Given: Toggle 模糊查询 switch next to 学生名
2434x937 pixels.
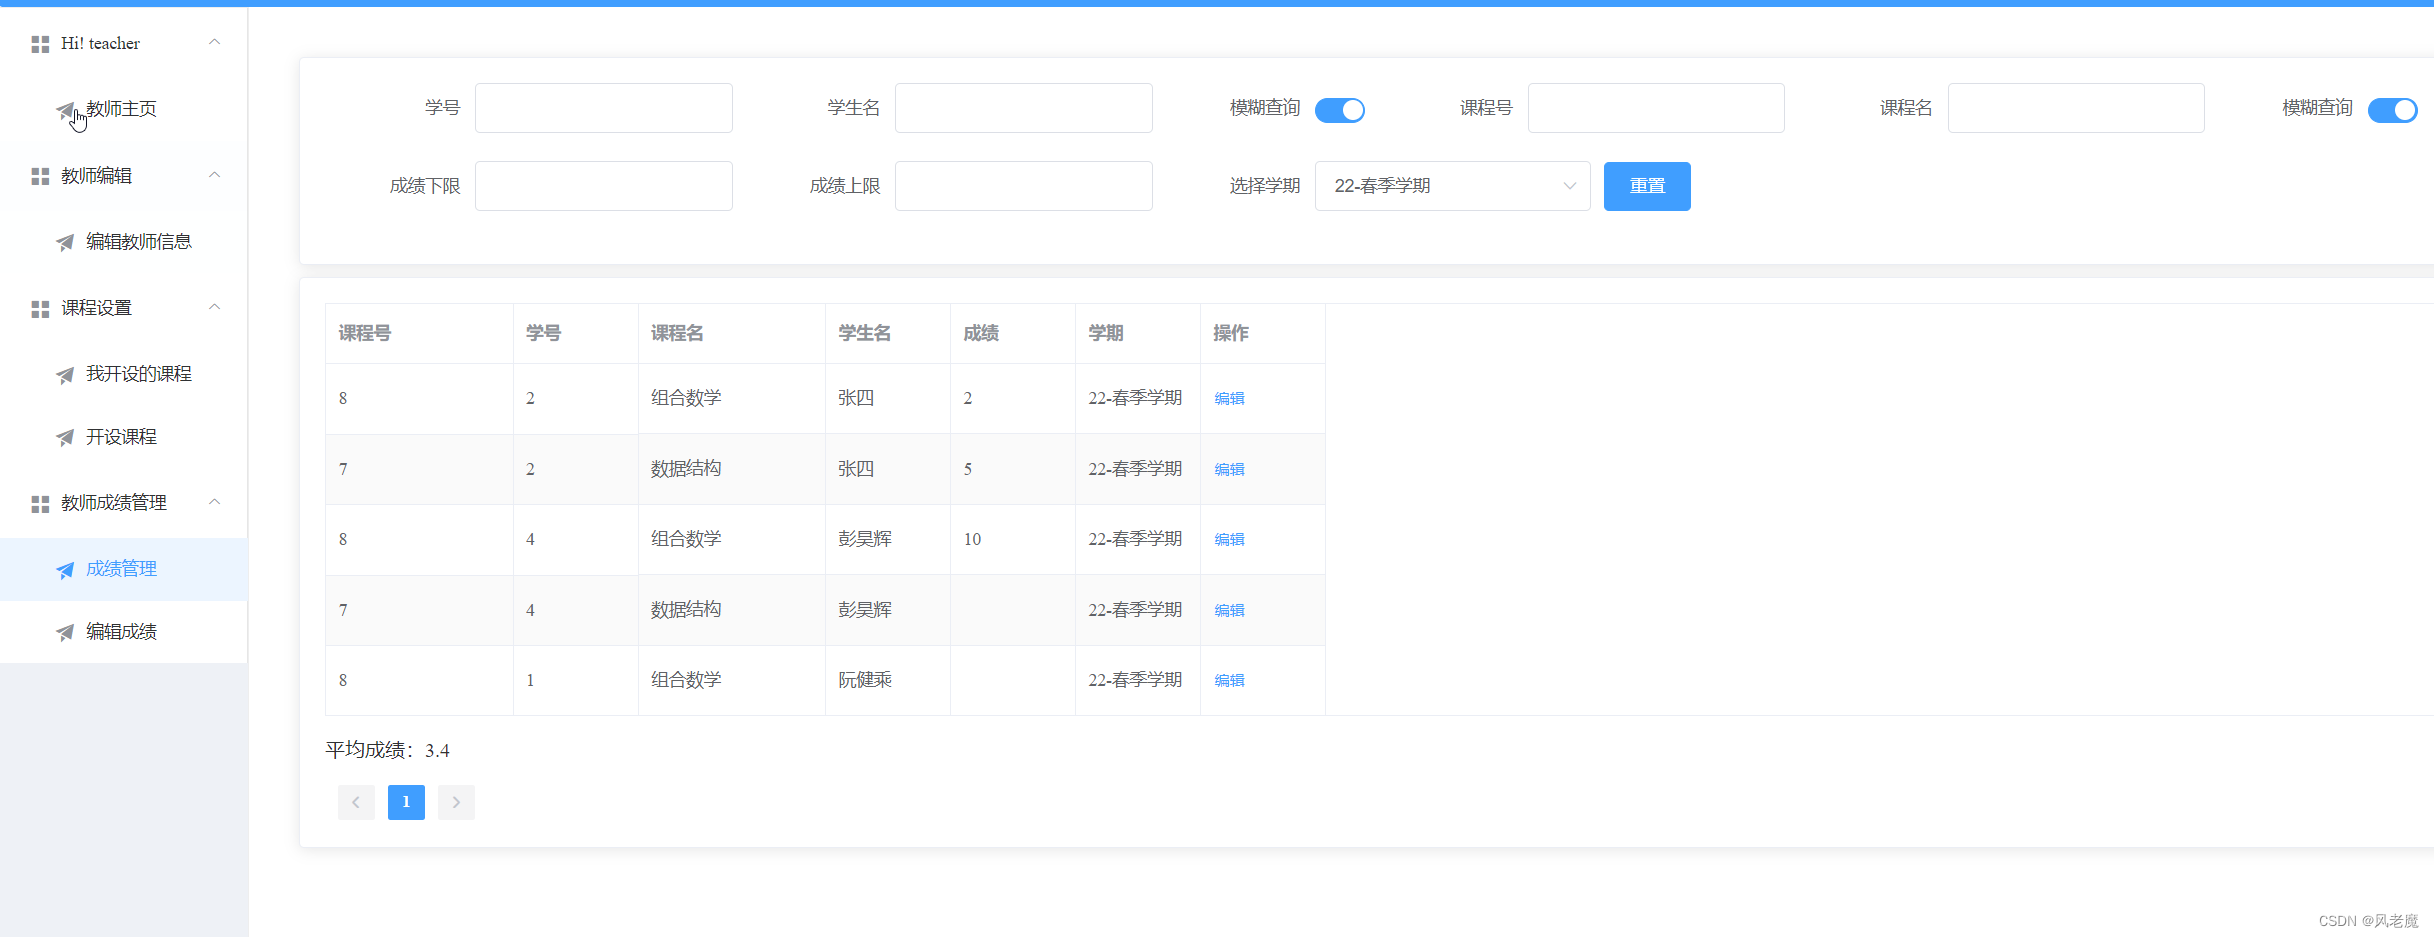Looking at the screenshot, I should coord(1340,110).
